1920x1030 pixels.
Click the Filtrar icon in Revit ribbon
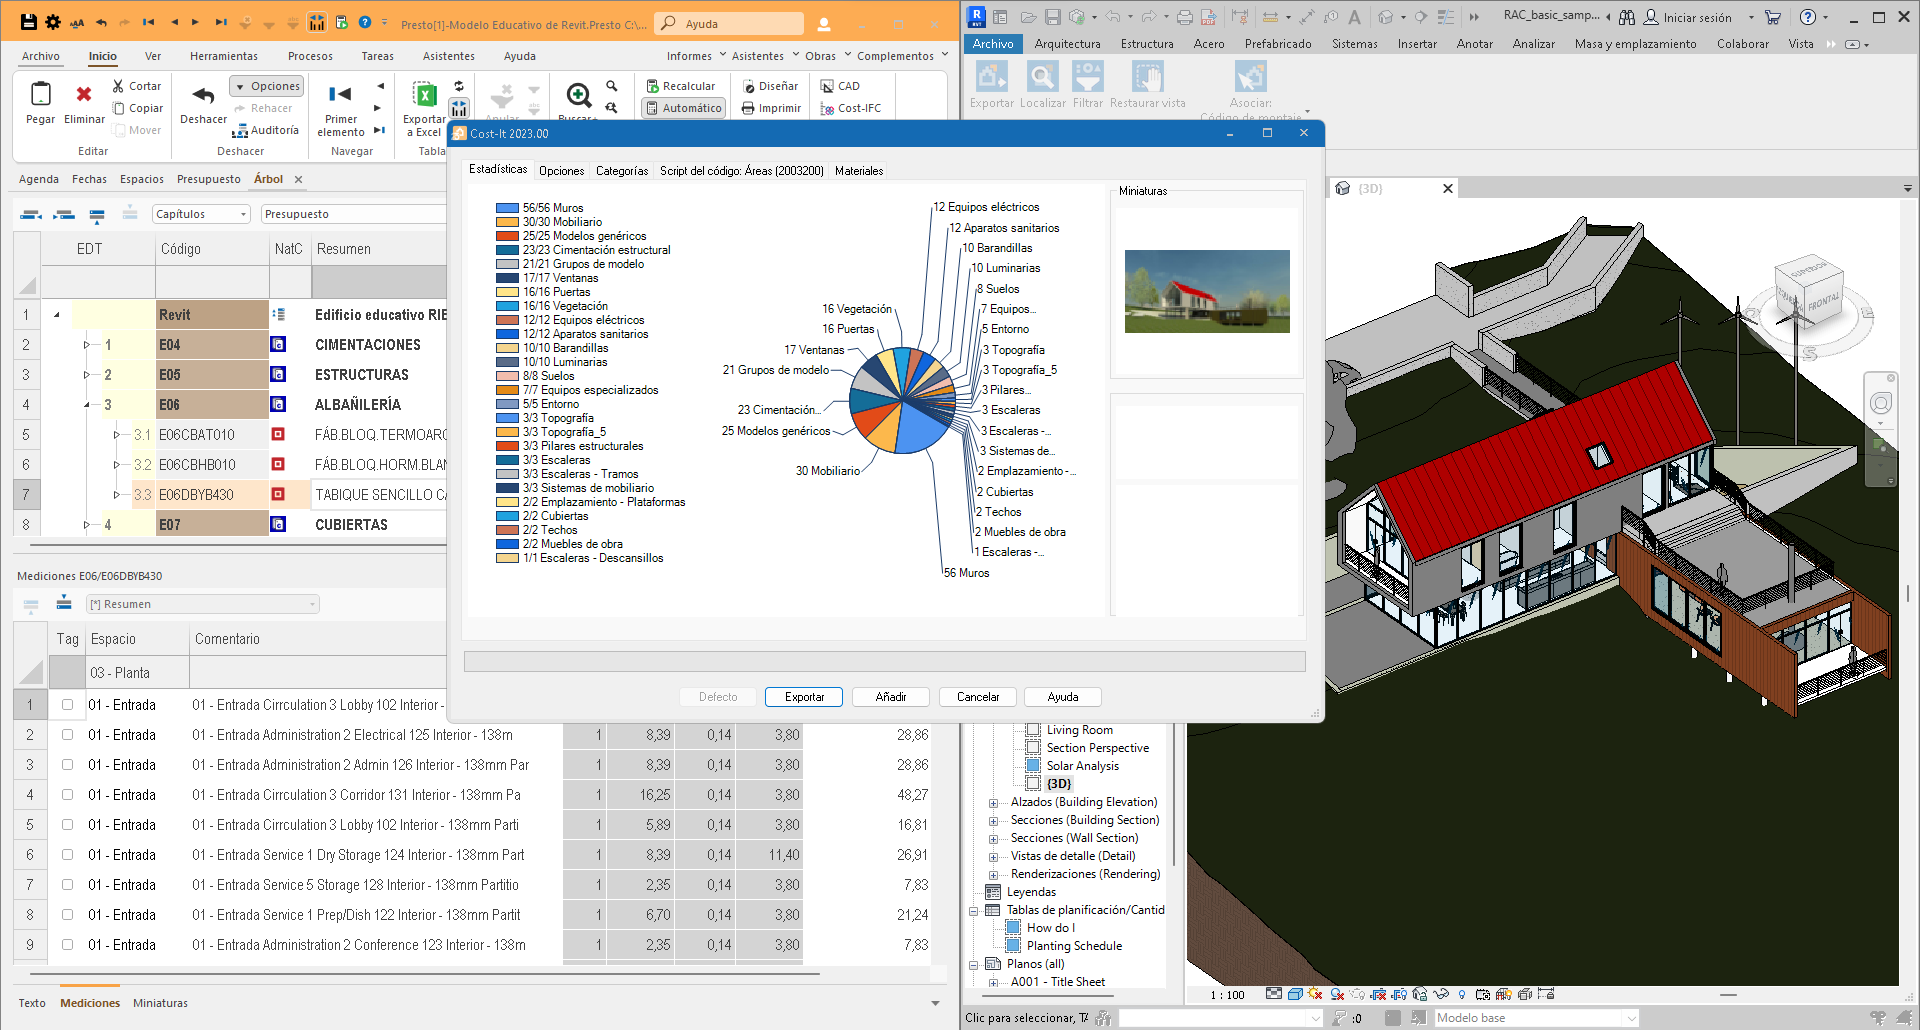click(1087, 78)
